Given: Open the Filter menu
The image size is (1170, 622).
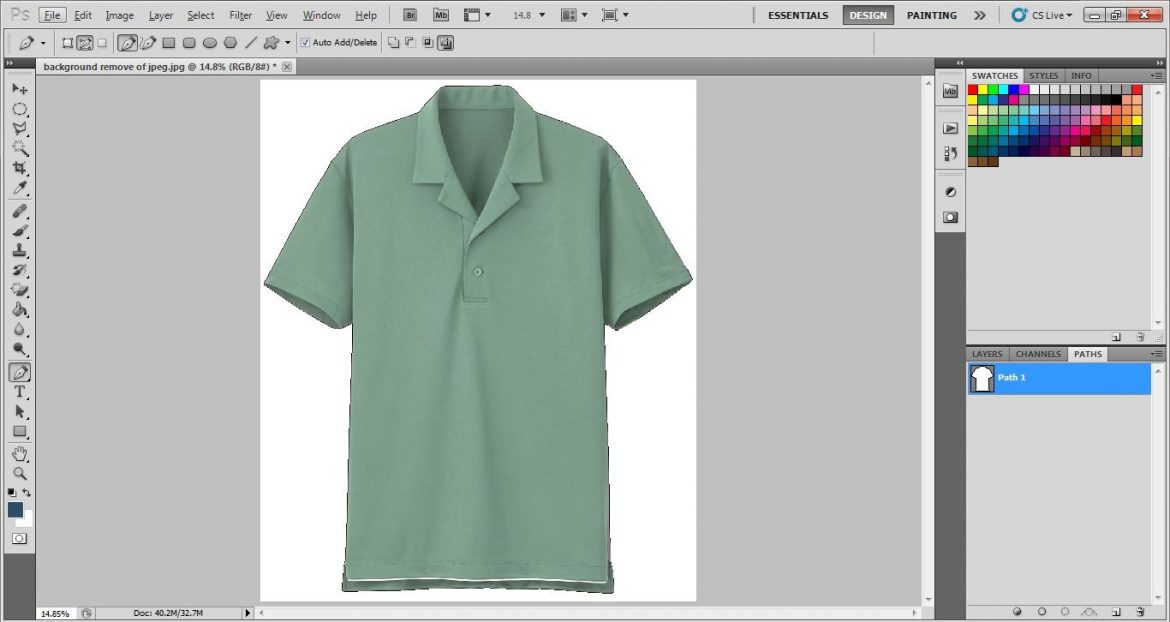Looking at the screenshot, I should click(240, 15).
